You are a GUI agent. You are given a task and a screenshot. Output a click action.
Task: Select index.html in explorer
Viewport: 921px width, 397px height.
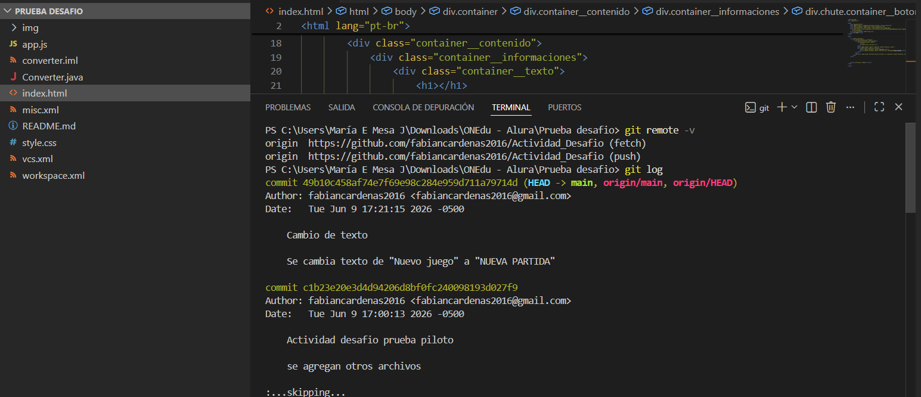click(125, 93)
